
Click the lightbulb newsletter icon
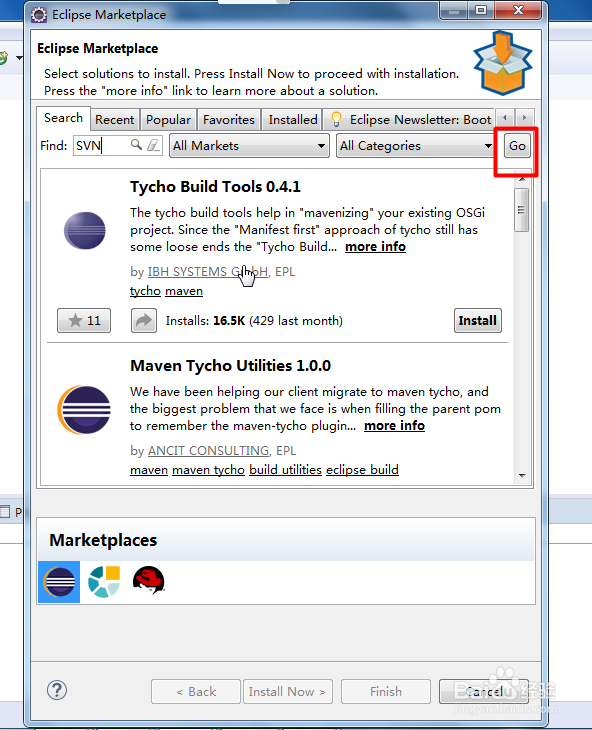coord(336,120)
